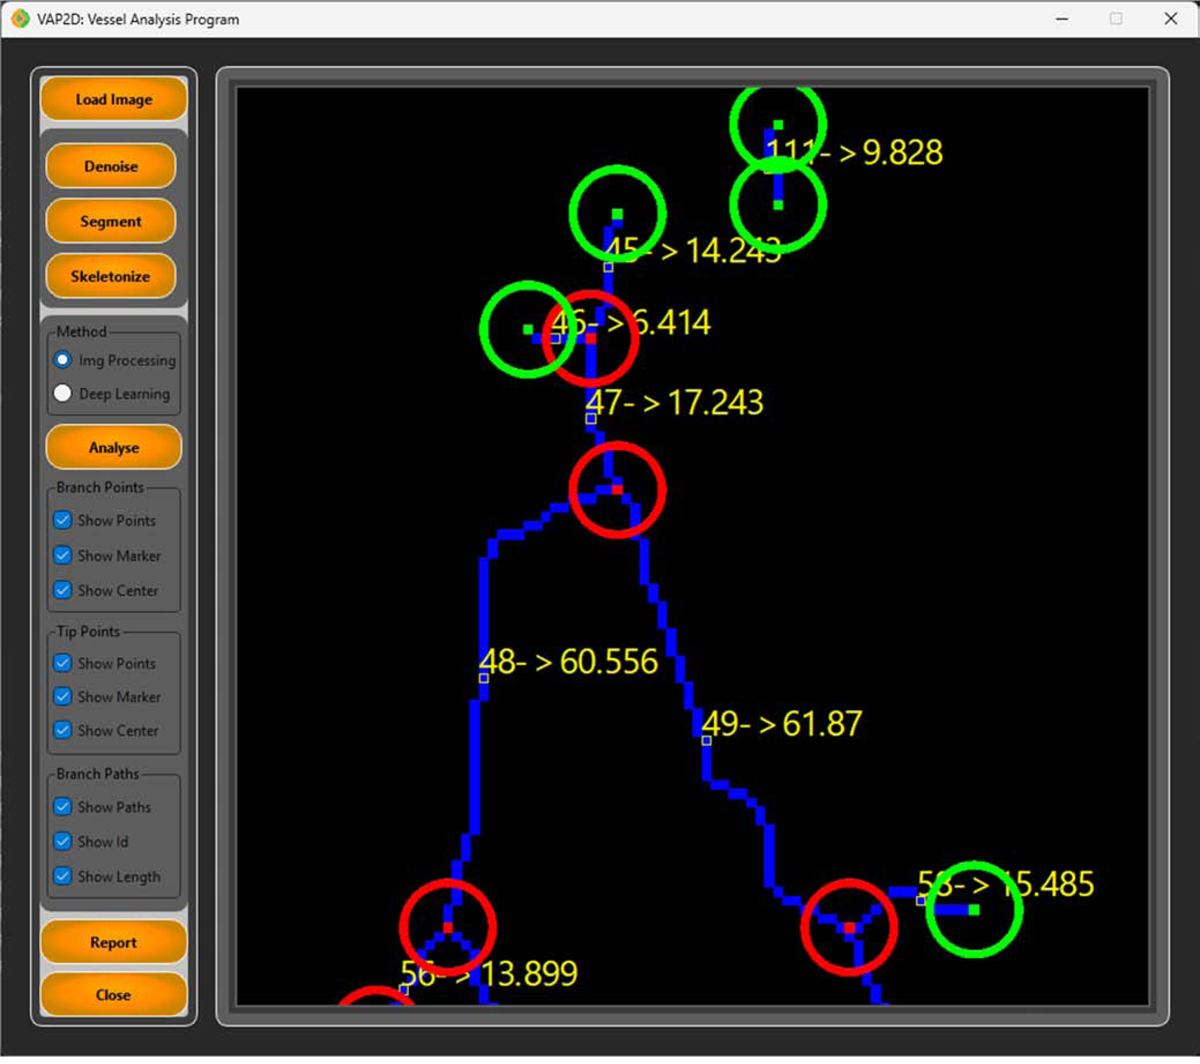Toggle Tip Points Show Marker checkbox
1200x1064 pixels.
pyautogui.click(x=63, y=696)
